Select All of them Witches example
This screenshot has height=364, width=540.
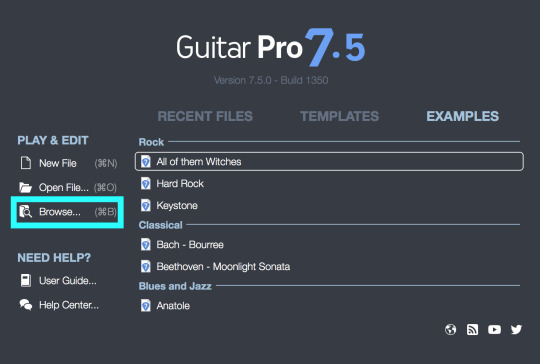click(329, 162)
